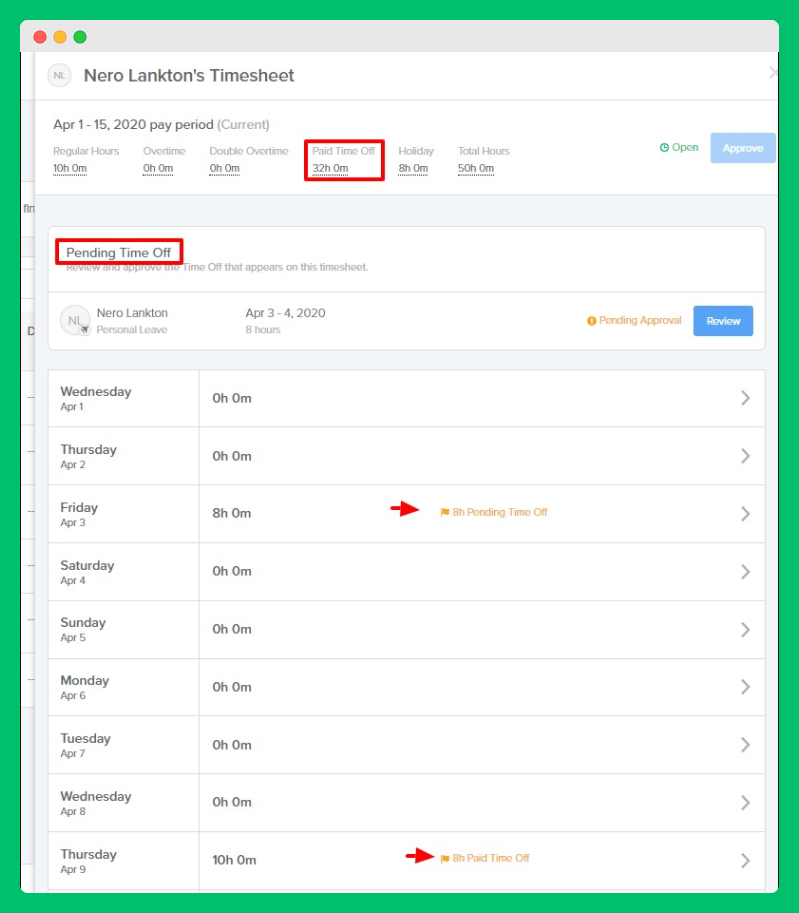This screenshot has width=799, height=913.
Task: Click the NL avatar in pending time off row
Action: (x=75, y=320)
